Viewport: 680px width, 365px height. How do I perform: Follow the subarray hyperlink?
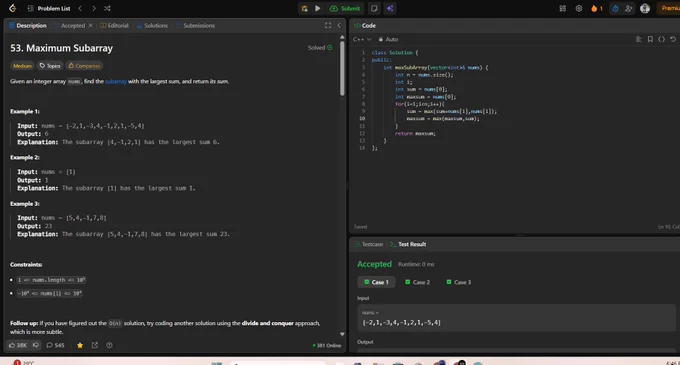pos(116,81)
